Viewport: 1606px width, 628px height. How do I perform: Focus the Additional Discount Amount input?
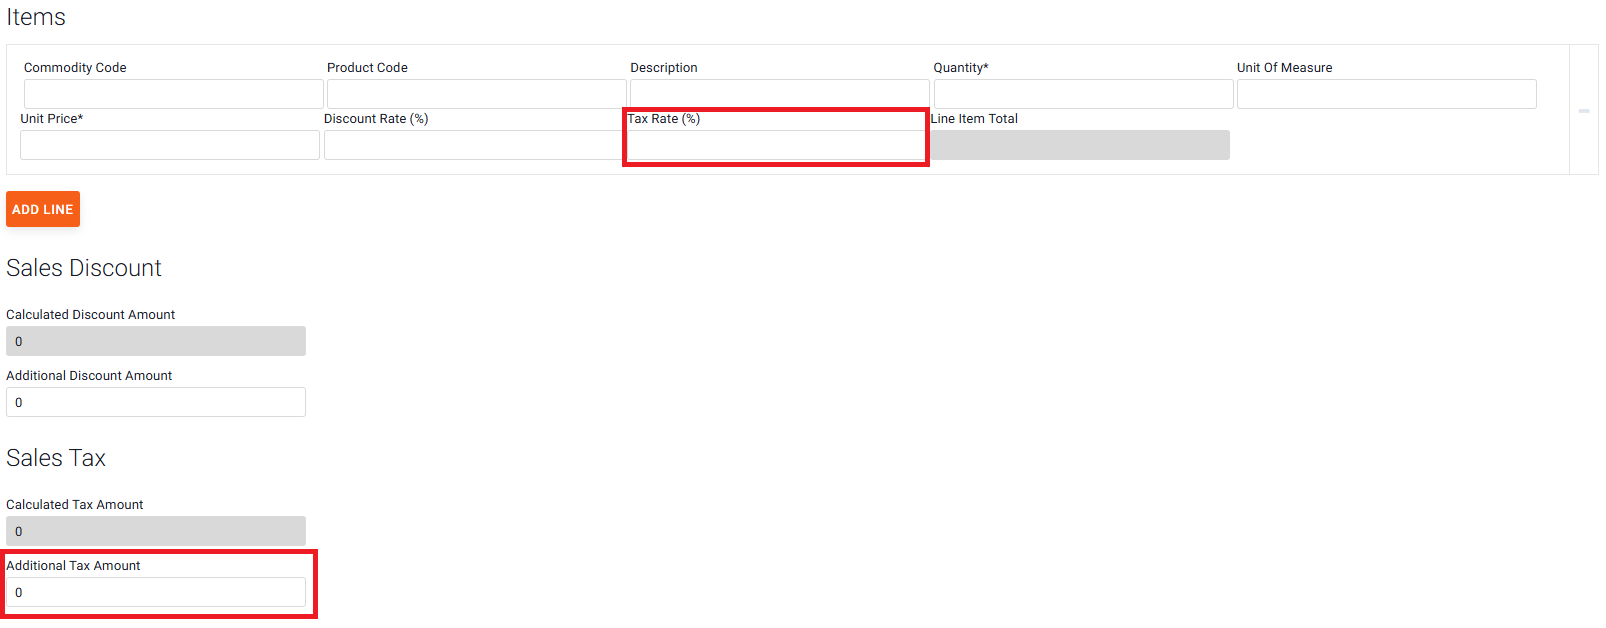tap(156, 402)
